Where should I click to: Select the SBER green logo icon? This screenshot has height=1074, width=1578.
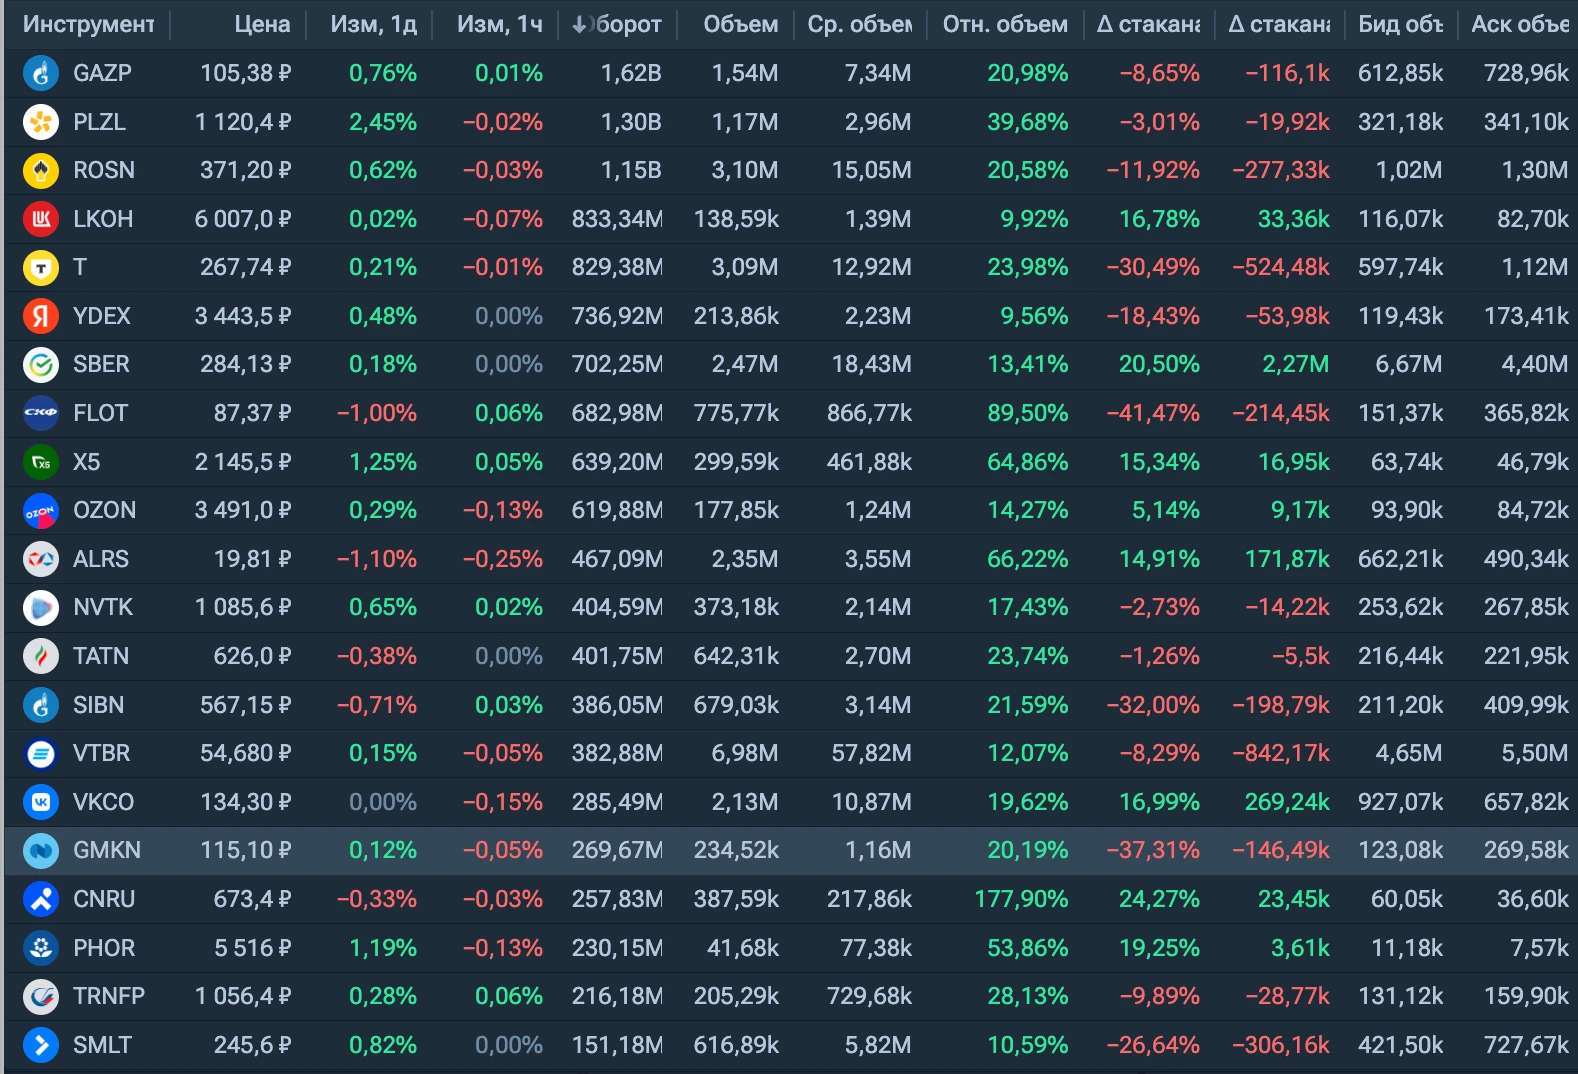coord(41,364)
